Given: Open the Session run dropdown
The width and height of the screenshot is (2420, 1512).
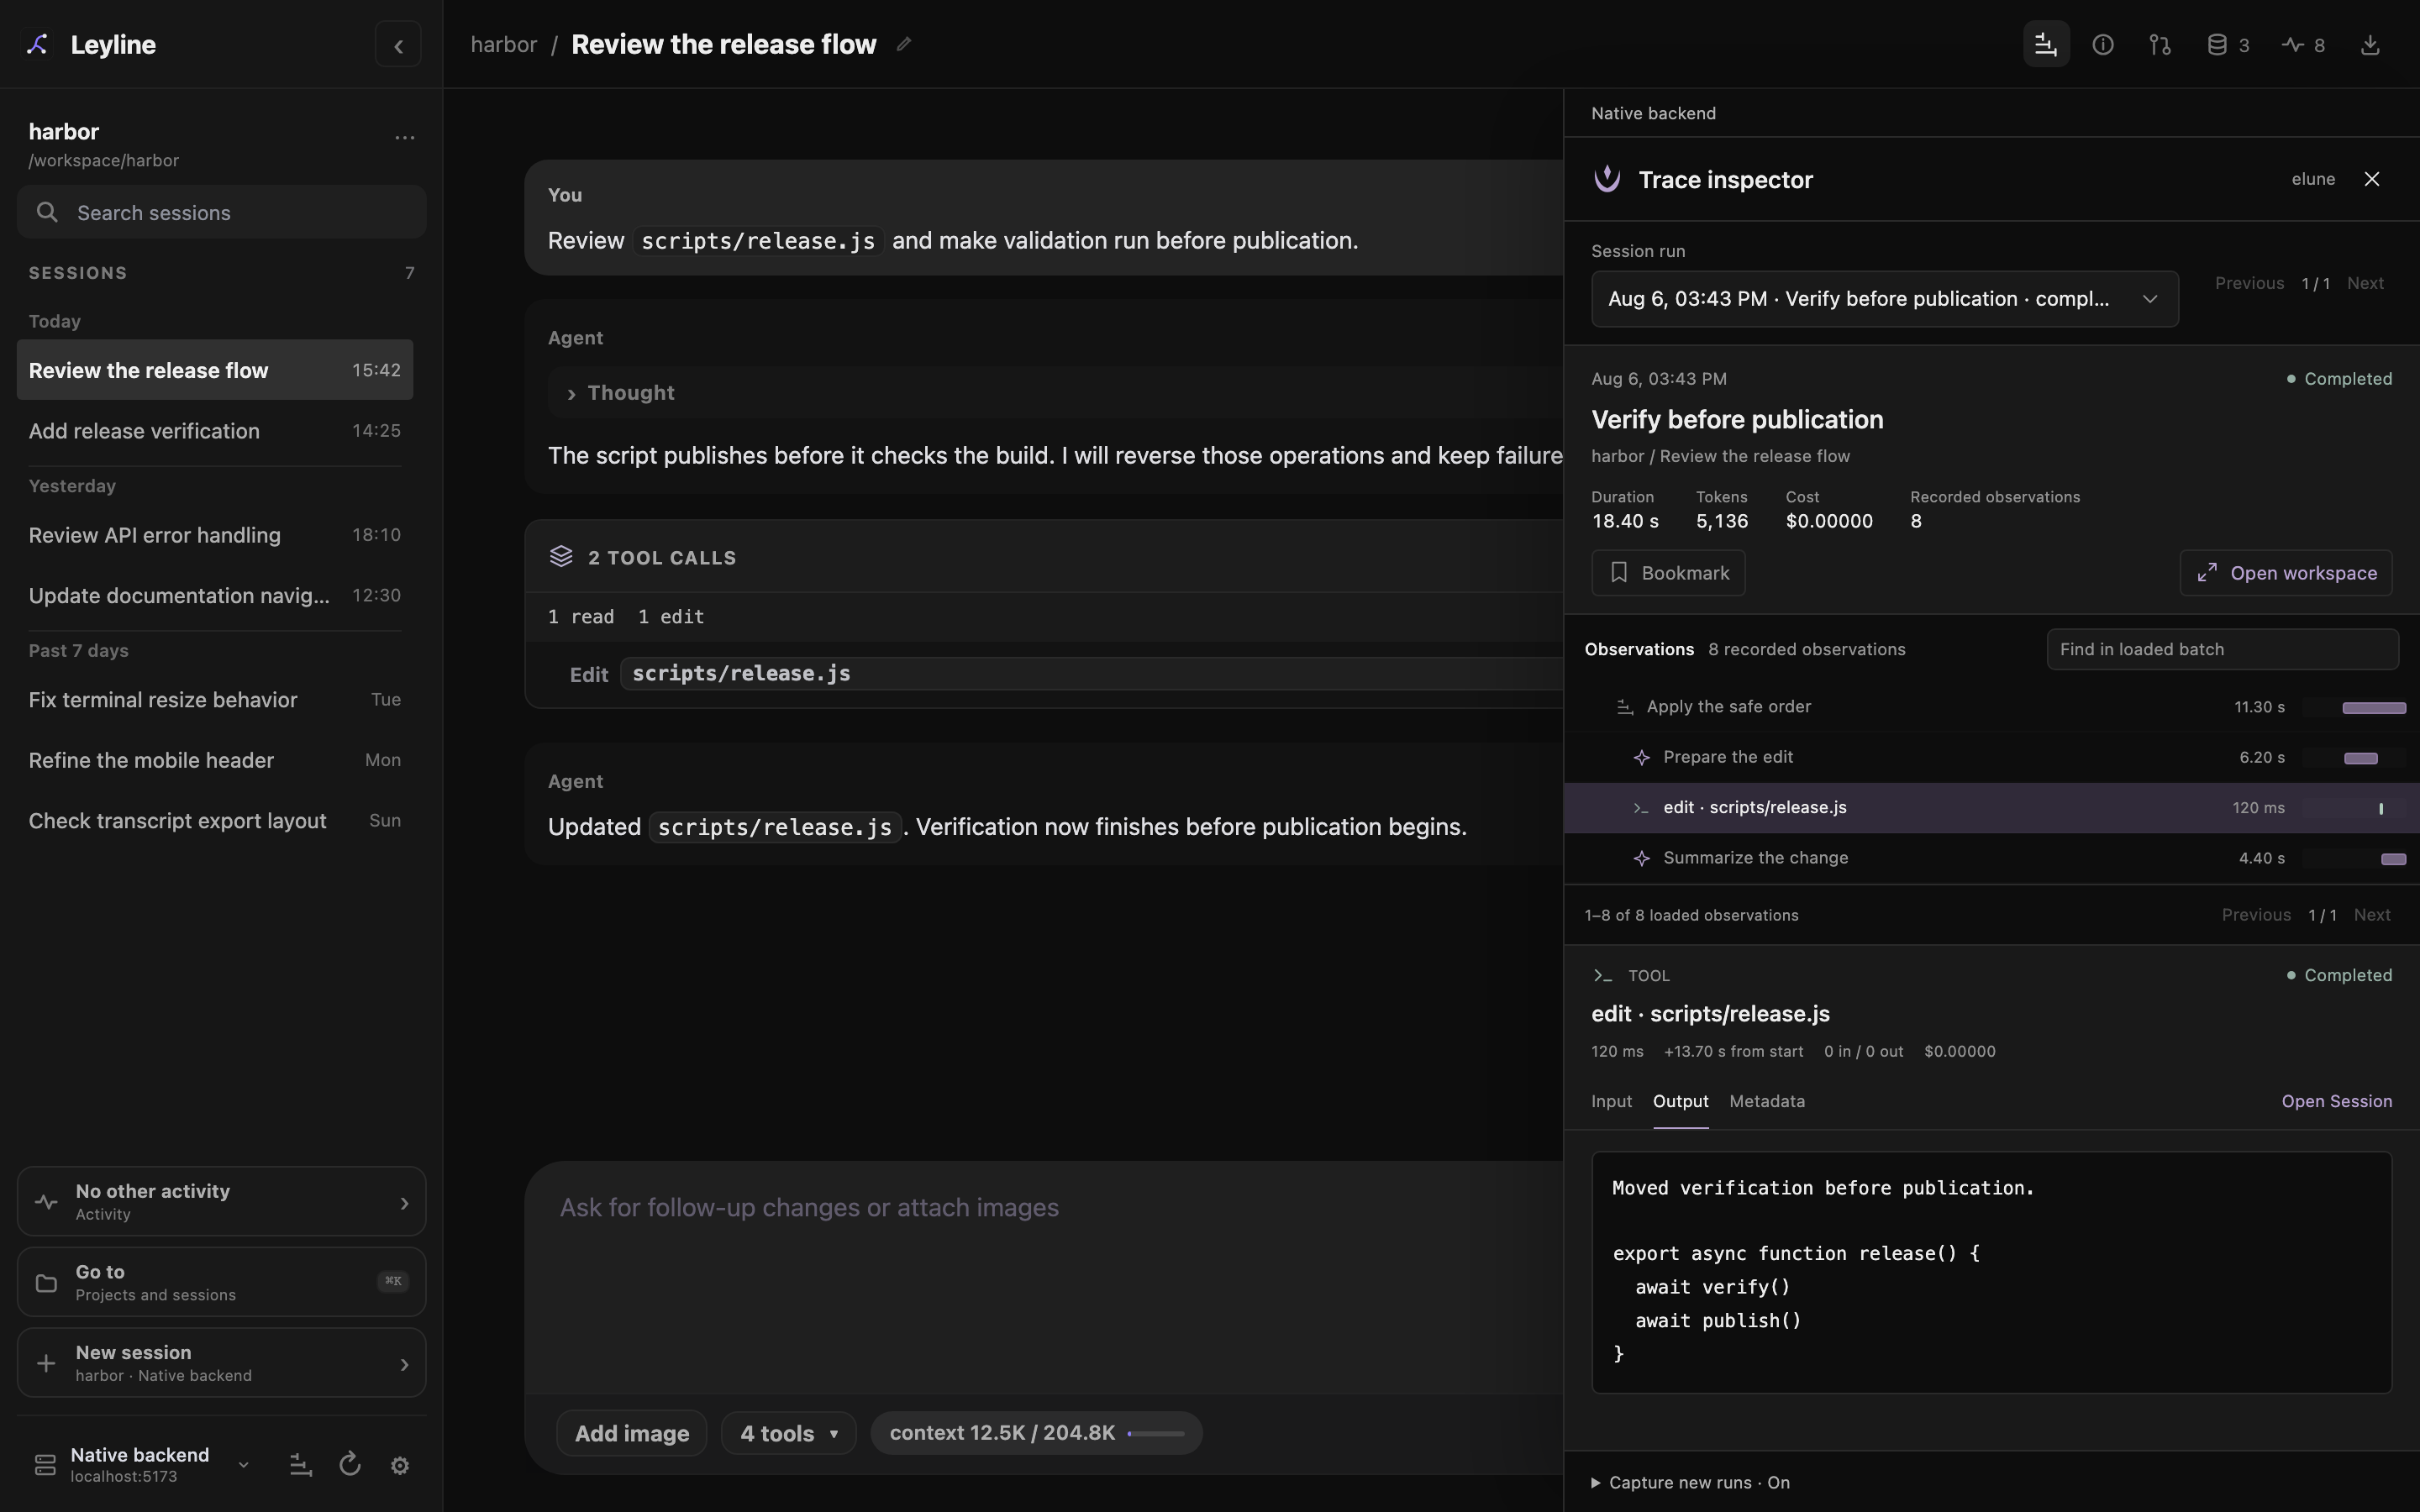Looking at the screenshot, I should (x=1884, y=299).
